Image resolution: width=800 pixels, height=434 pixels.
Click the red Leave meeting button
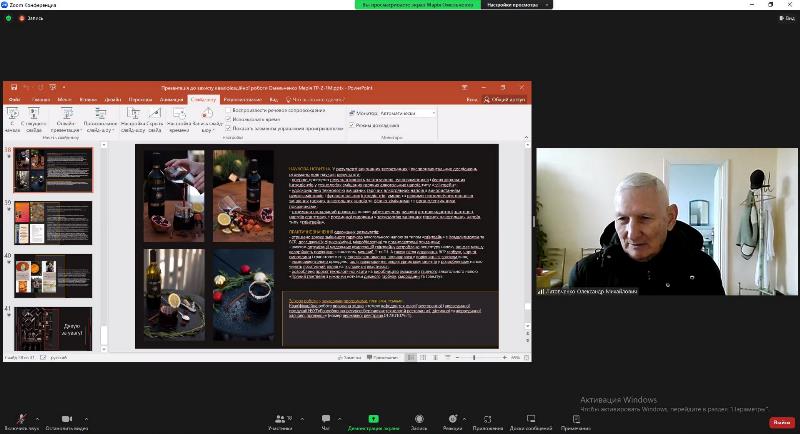tap(782, 422)
